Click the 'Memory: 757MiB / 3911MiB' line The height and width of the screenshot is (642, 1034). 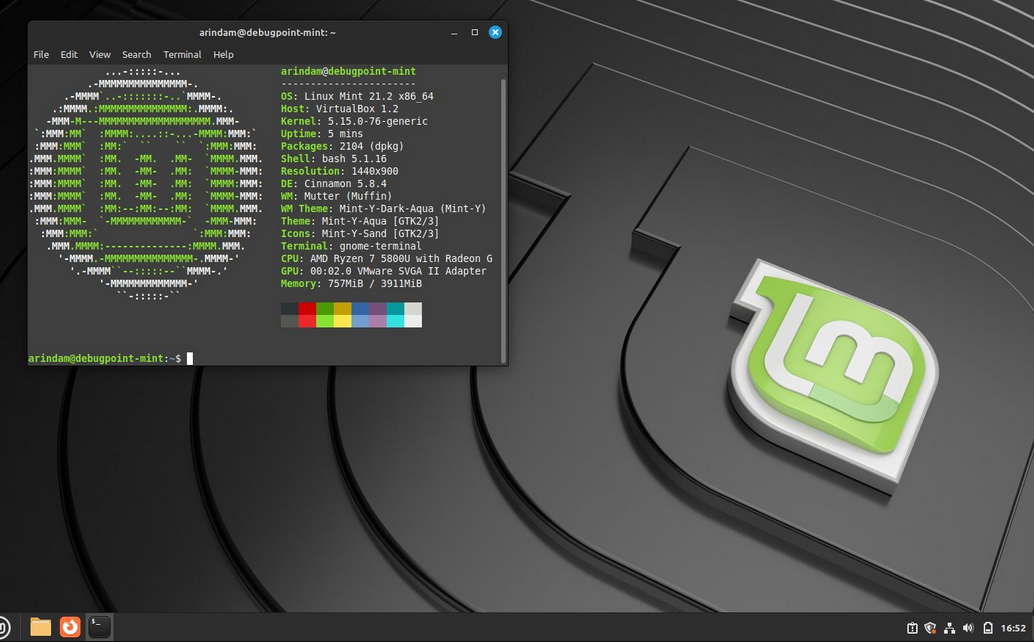pos(351,284)
